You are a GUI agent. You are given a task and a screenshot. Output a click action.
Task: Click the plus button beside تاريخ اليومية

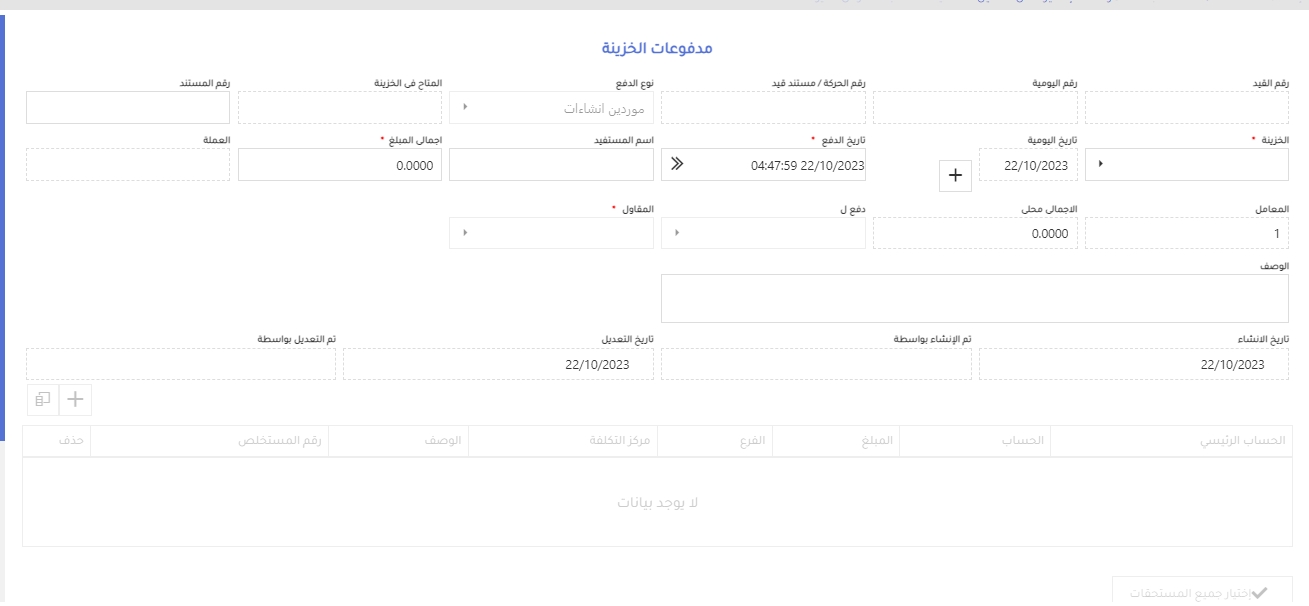pyautogui.click(x=954, y=175)
